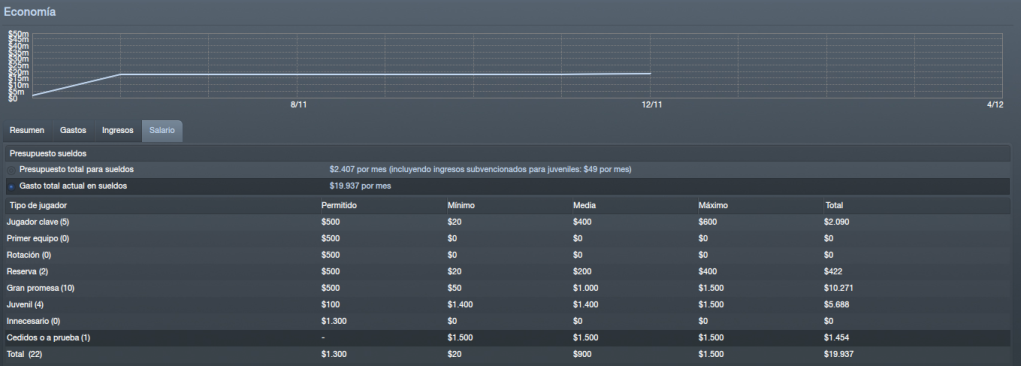The width and height of the screenshot is (1021, 366).
Task: Select the Jugador clave (5) row
Action: click(508, 222)
